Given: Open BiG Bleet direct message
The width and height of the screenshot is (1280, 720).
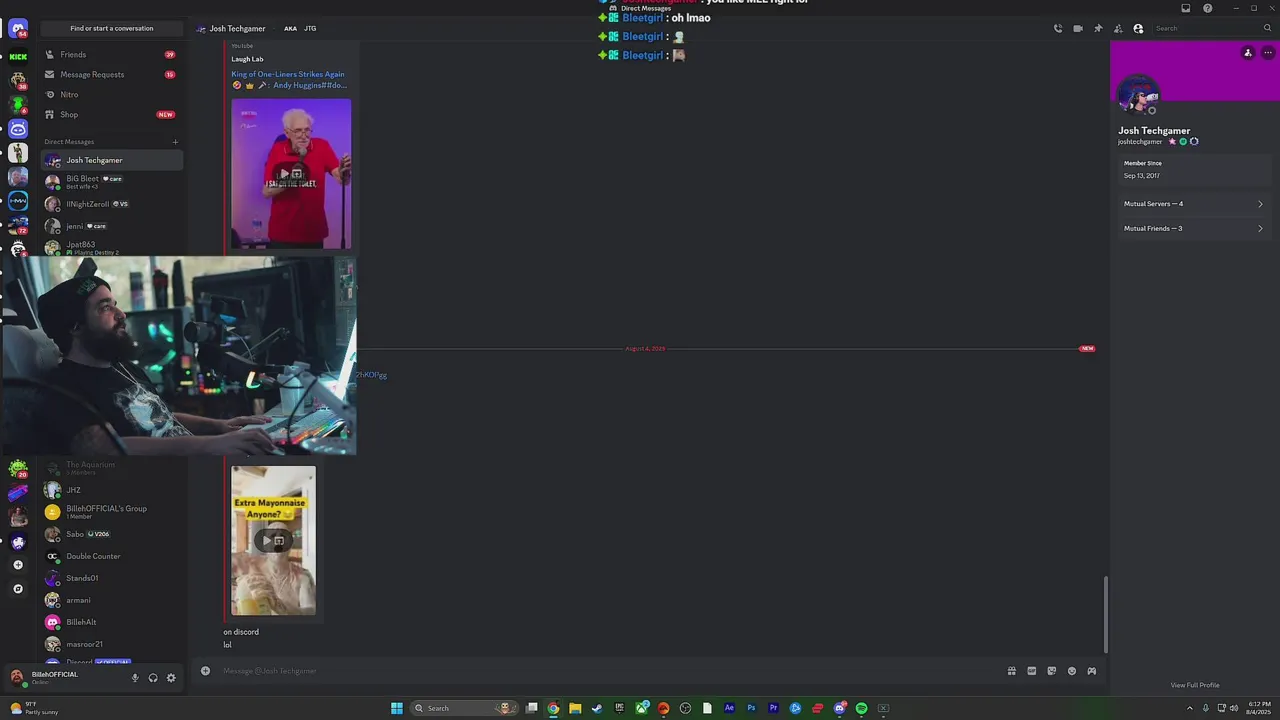Looking at the screenshot, I should [x=112, y=181].
